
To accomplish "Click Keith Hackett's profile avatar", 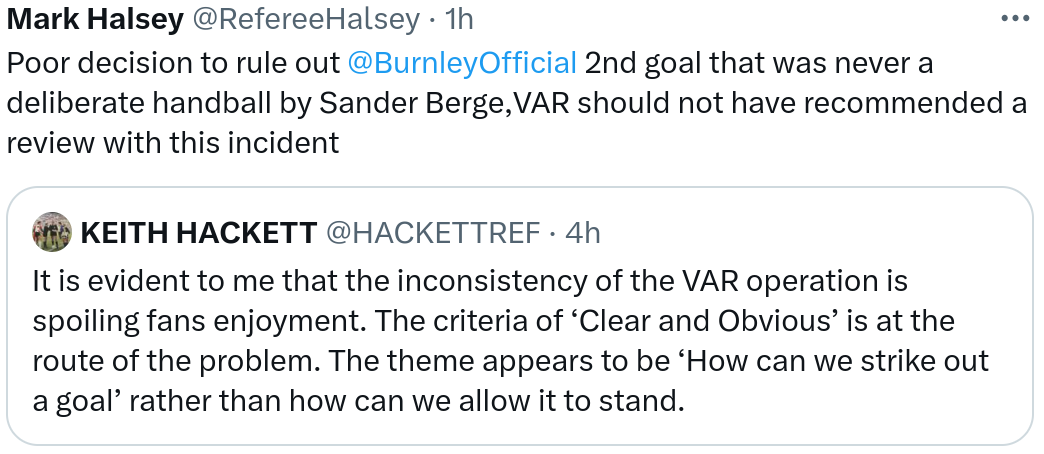I will click(x=53, y=232).
